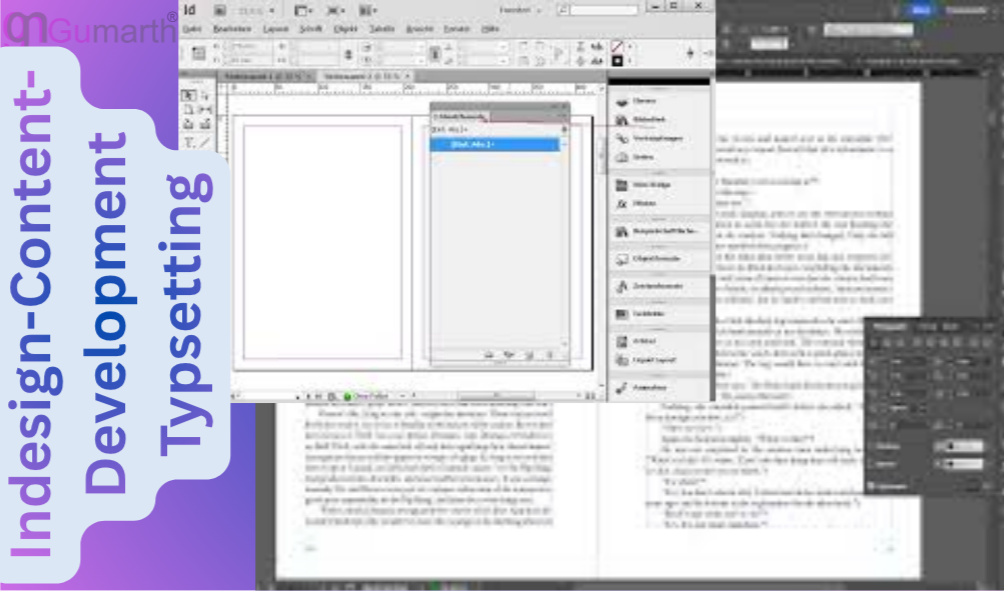Select the Gap tool in toolbox
Viewport: 1004px width, 591px height.
point(205,109)
